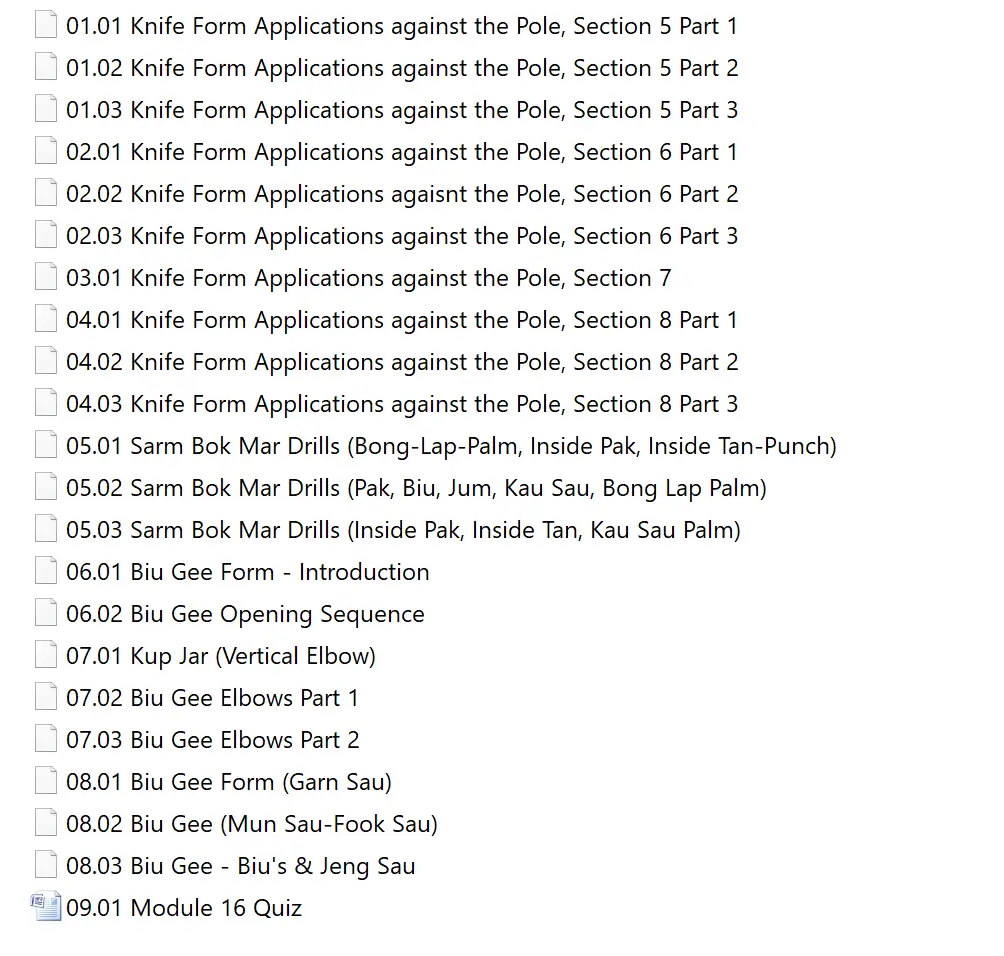This screenshot has height=956, width=1004.
Task: Select 06.01 Biu Gee Form - Introduction
Action: [247, 572]
